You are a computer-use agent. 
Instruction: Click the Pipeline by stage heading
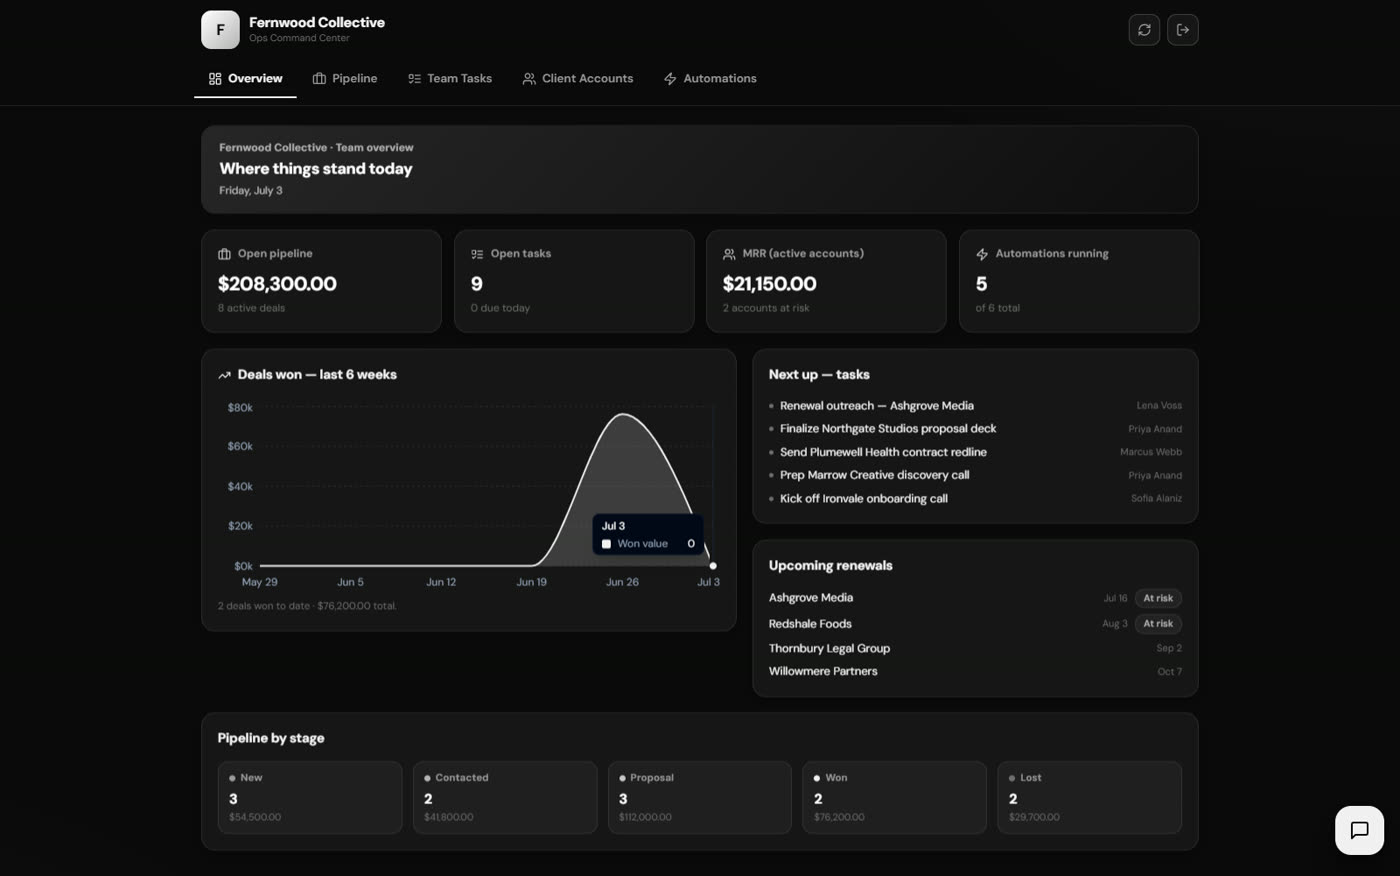click(271, 738)
